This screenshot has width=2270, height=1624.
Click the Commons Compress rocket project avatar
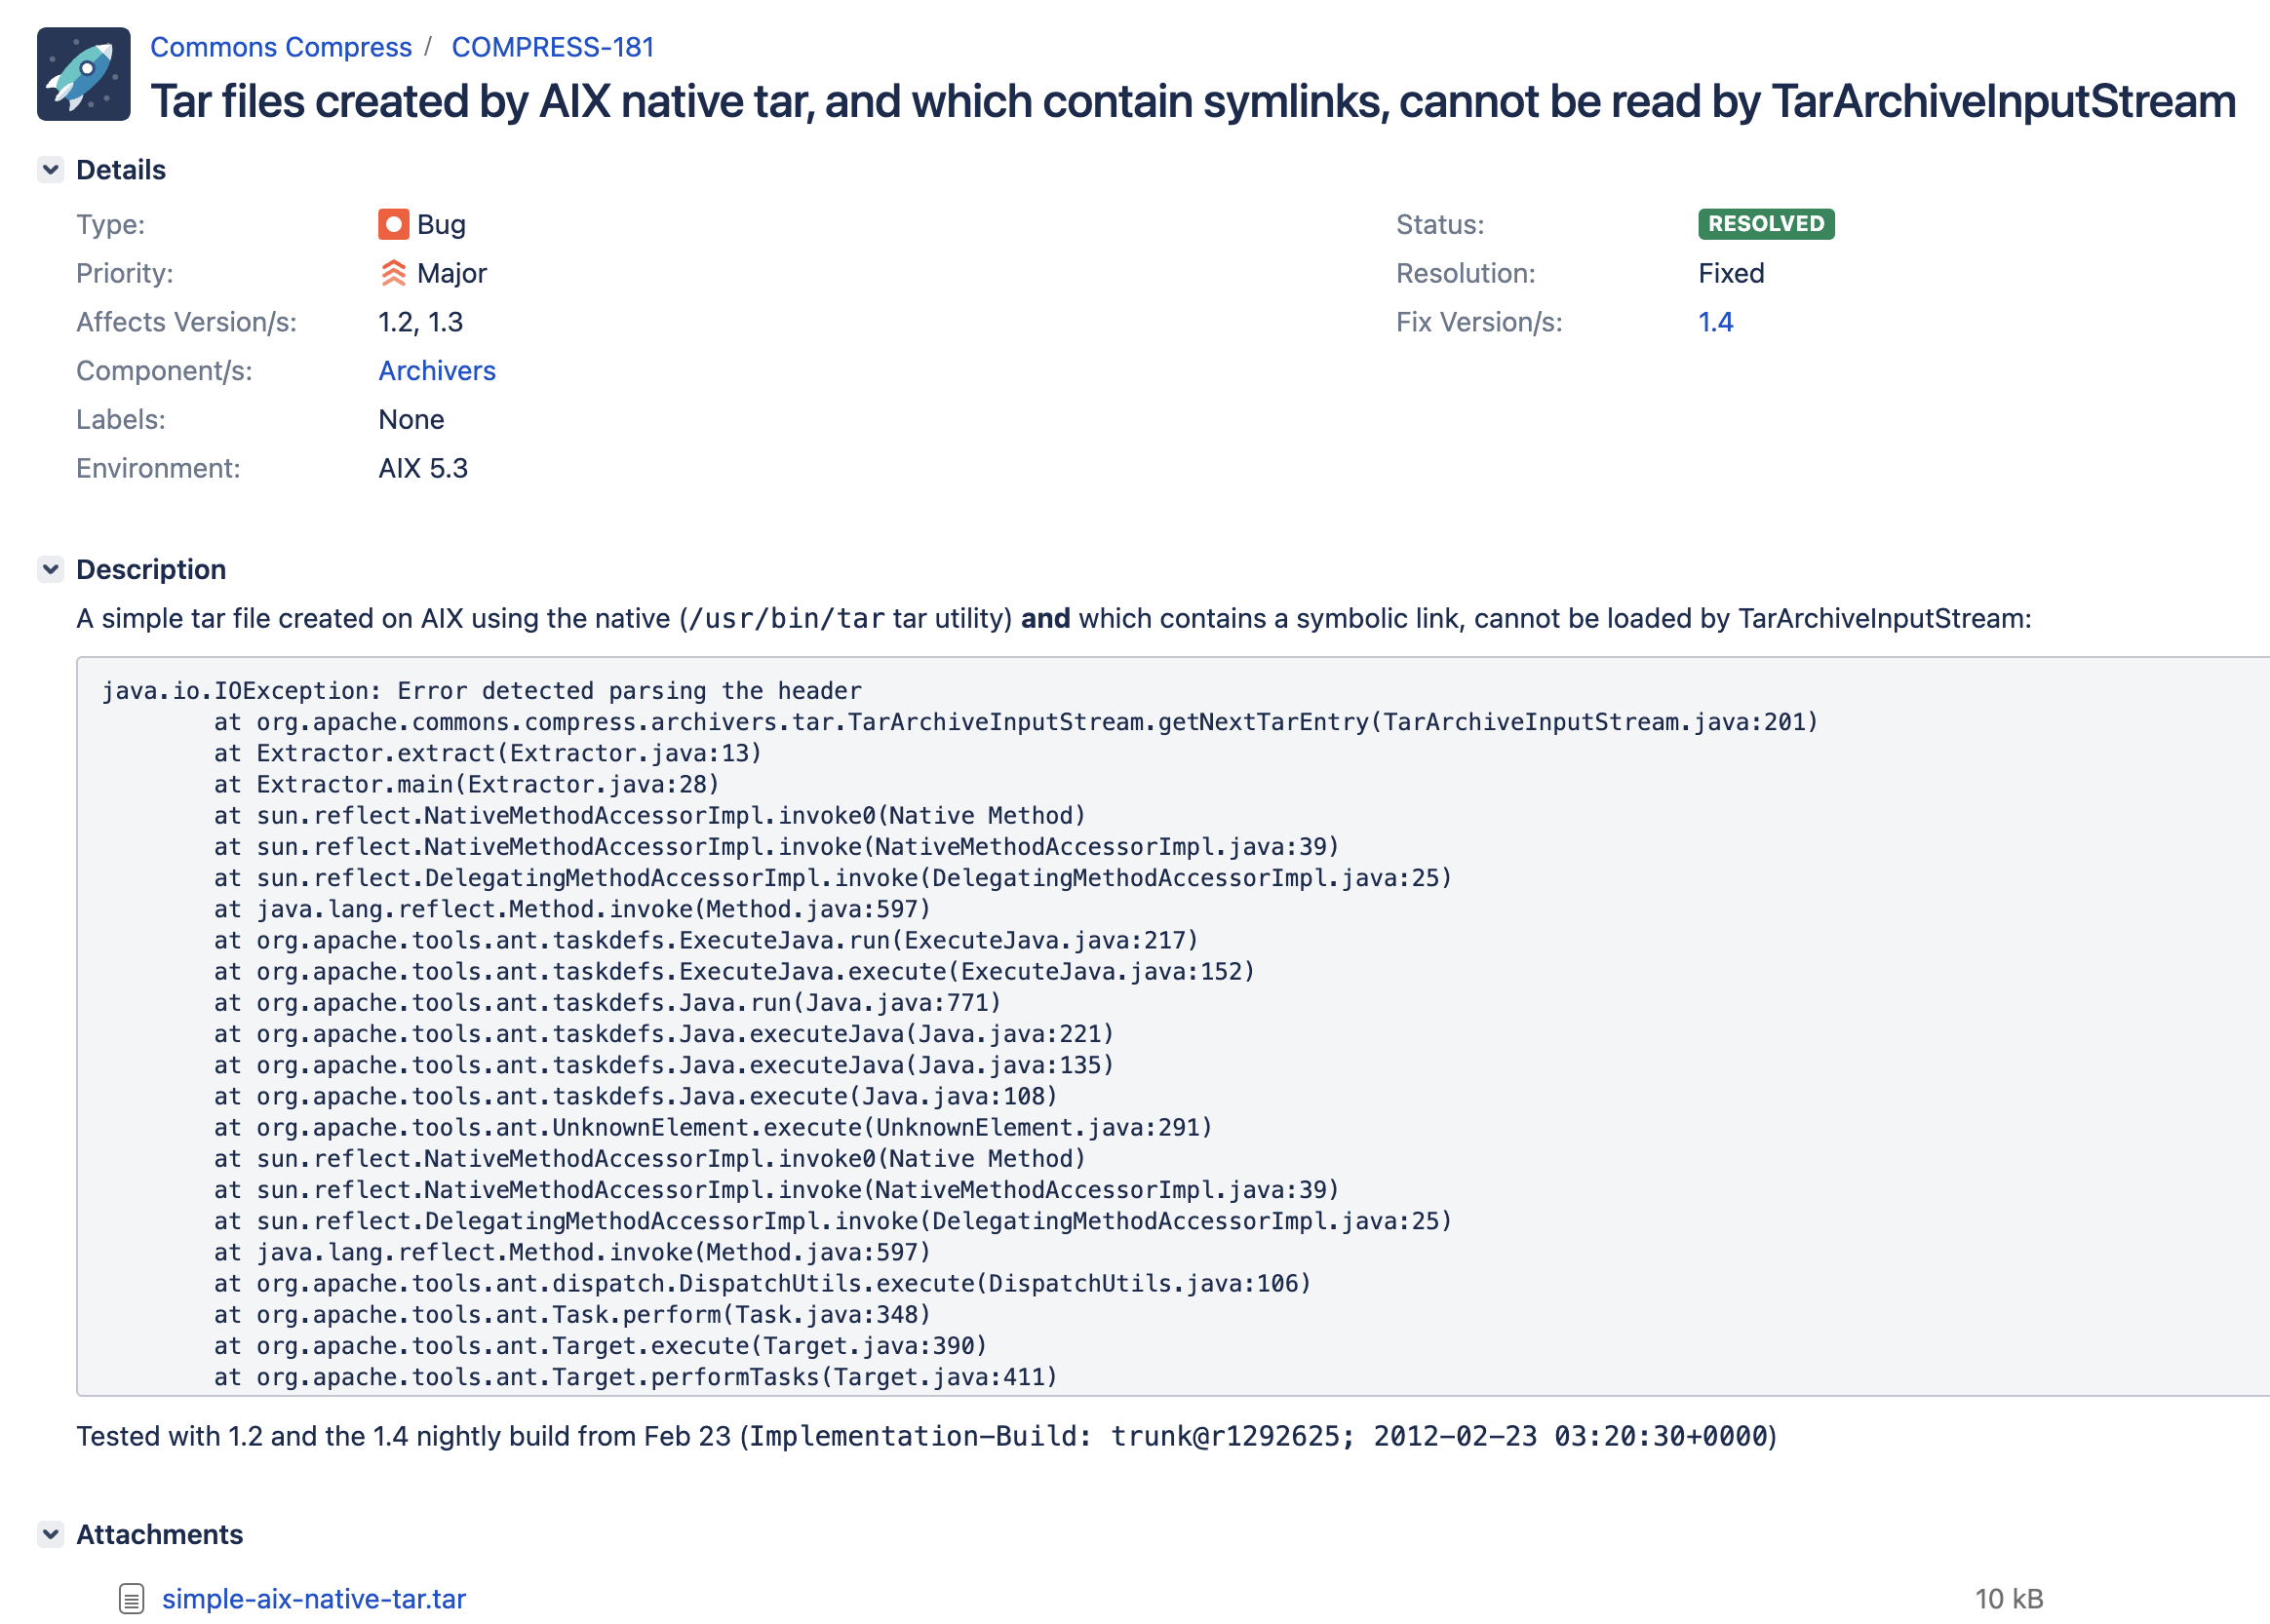click(x=84, y=74)
